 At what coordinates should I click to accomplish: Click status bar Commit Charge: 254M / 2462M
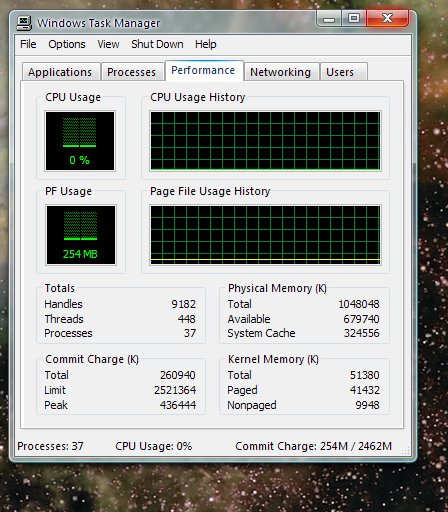(313, 446)
